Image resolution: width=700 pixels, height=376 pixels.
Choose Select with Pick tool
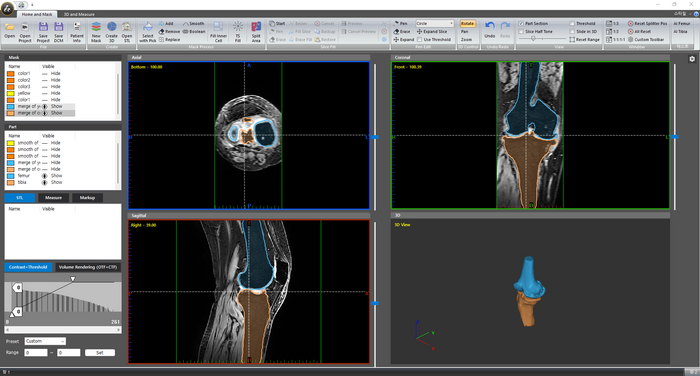click(x=148, y=32)
